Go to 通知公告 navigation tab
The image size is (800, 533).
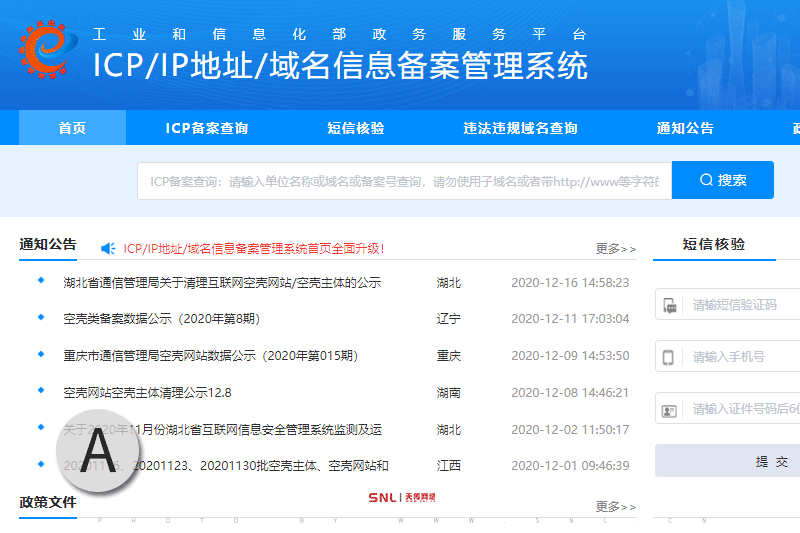(685, 128)
